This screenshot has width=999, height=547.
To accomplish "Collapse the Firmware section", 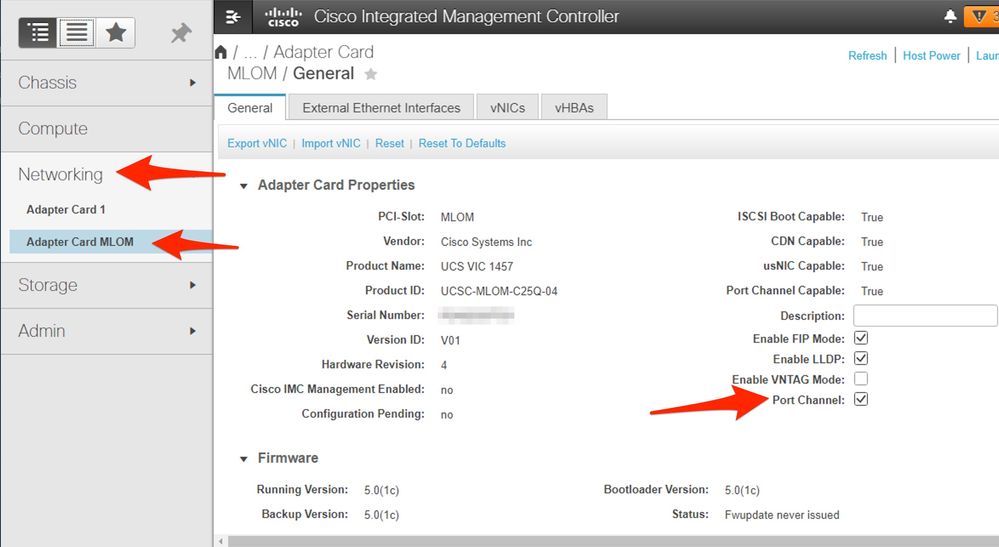I will tap(243, 459).
